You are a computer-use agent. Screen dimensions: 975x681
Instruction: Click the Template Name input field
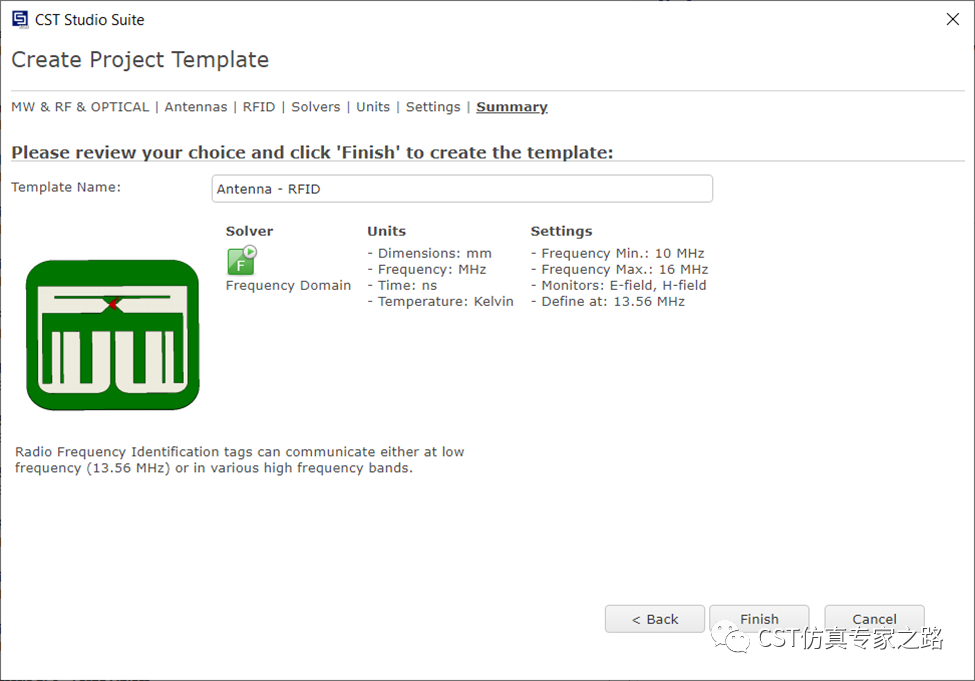[x=462, y=188]
